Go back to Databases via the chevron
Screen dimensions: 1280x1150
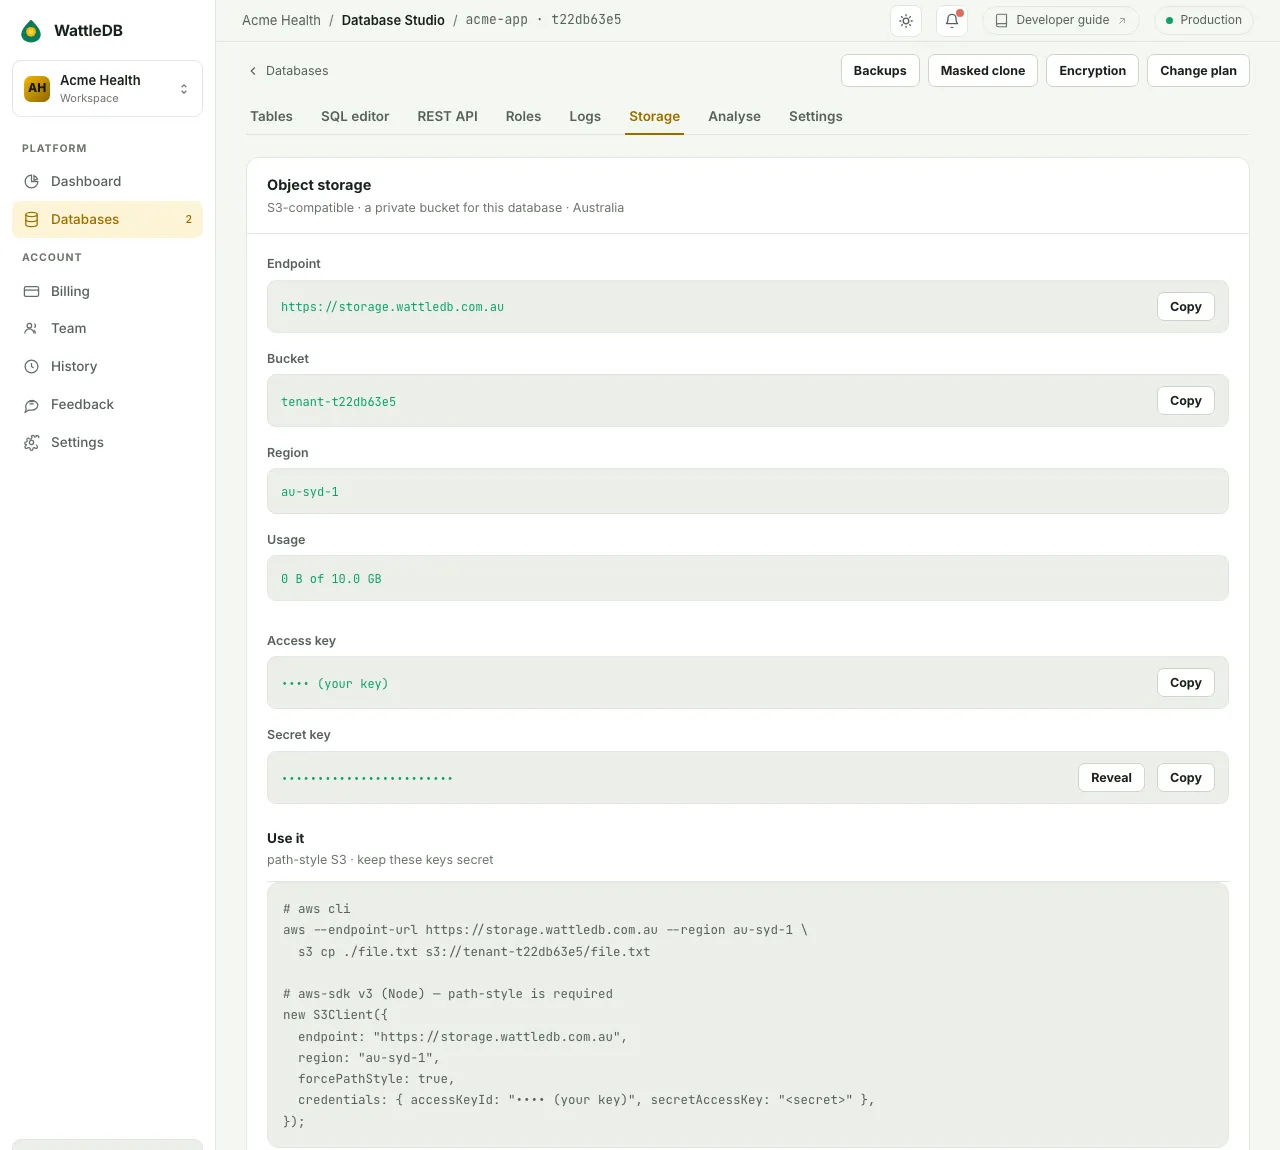click(252, 71)
